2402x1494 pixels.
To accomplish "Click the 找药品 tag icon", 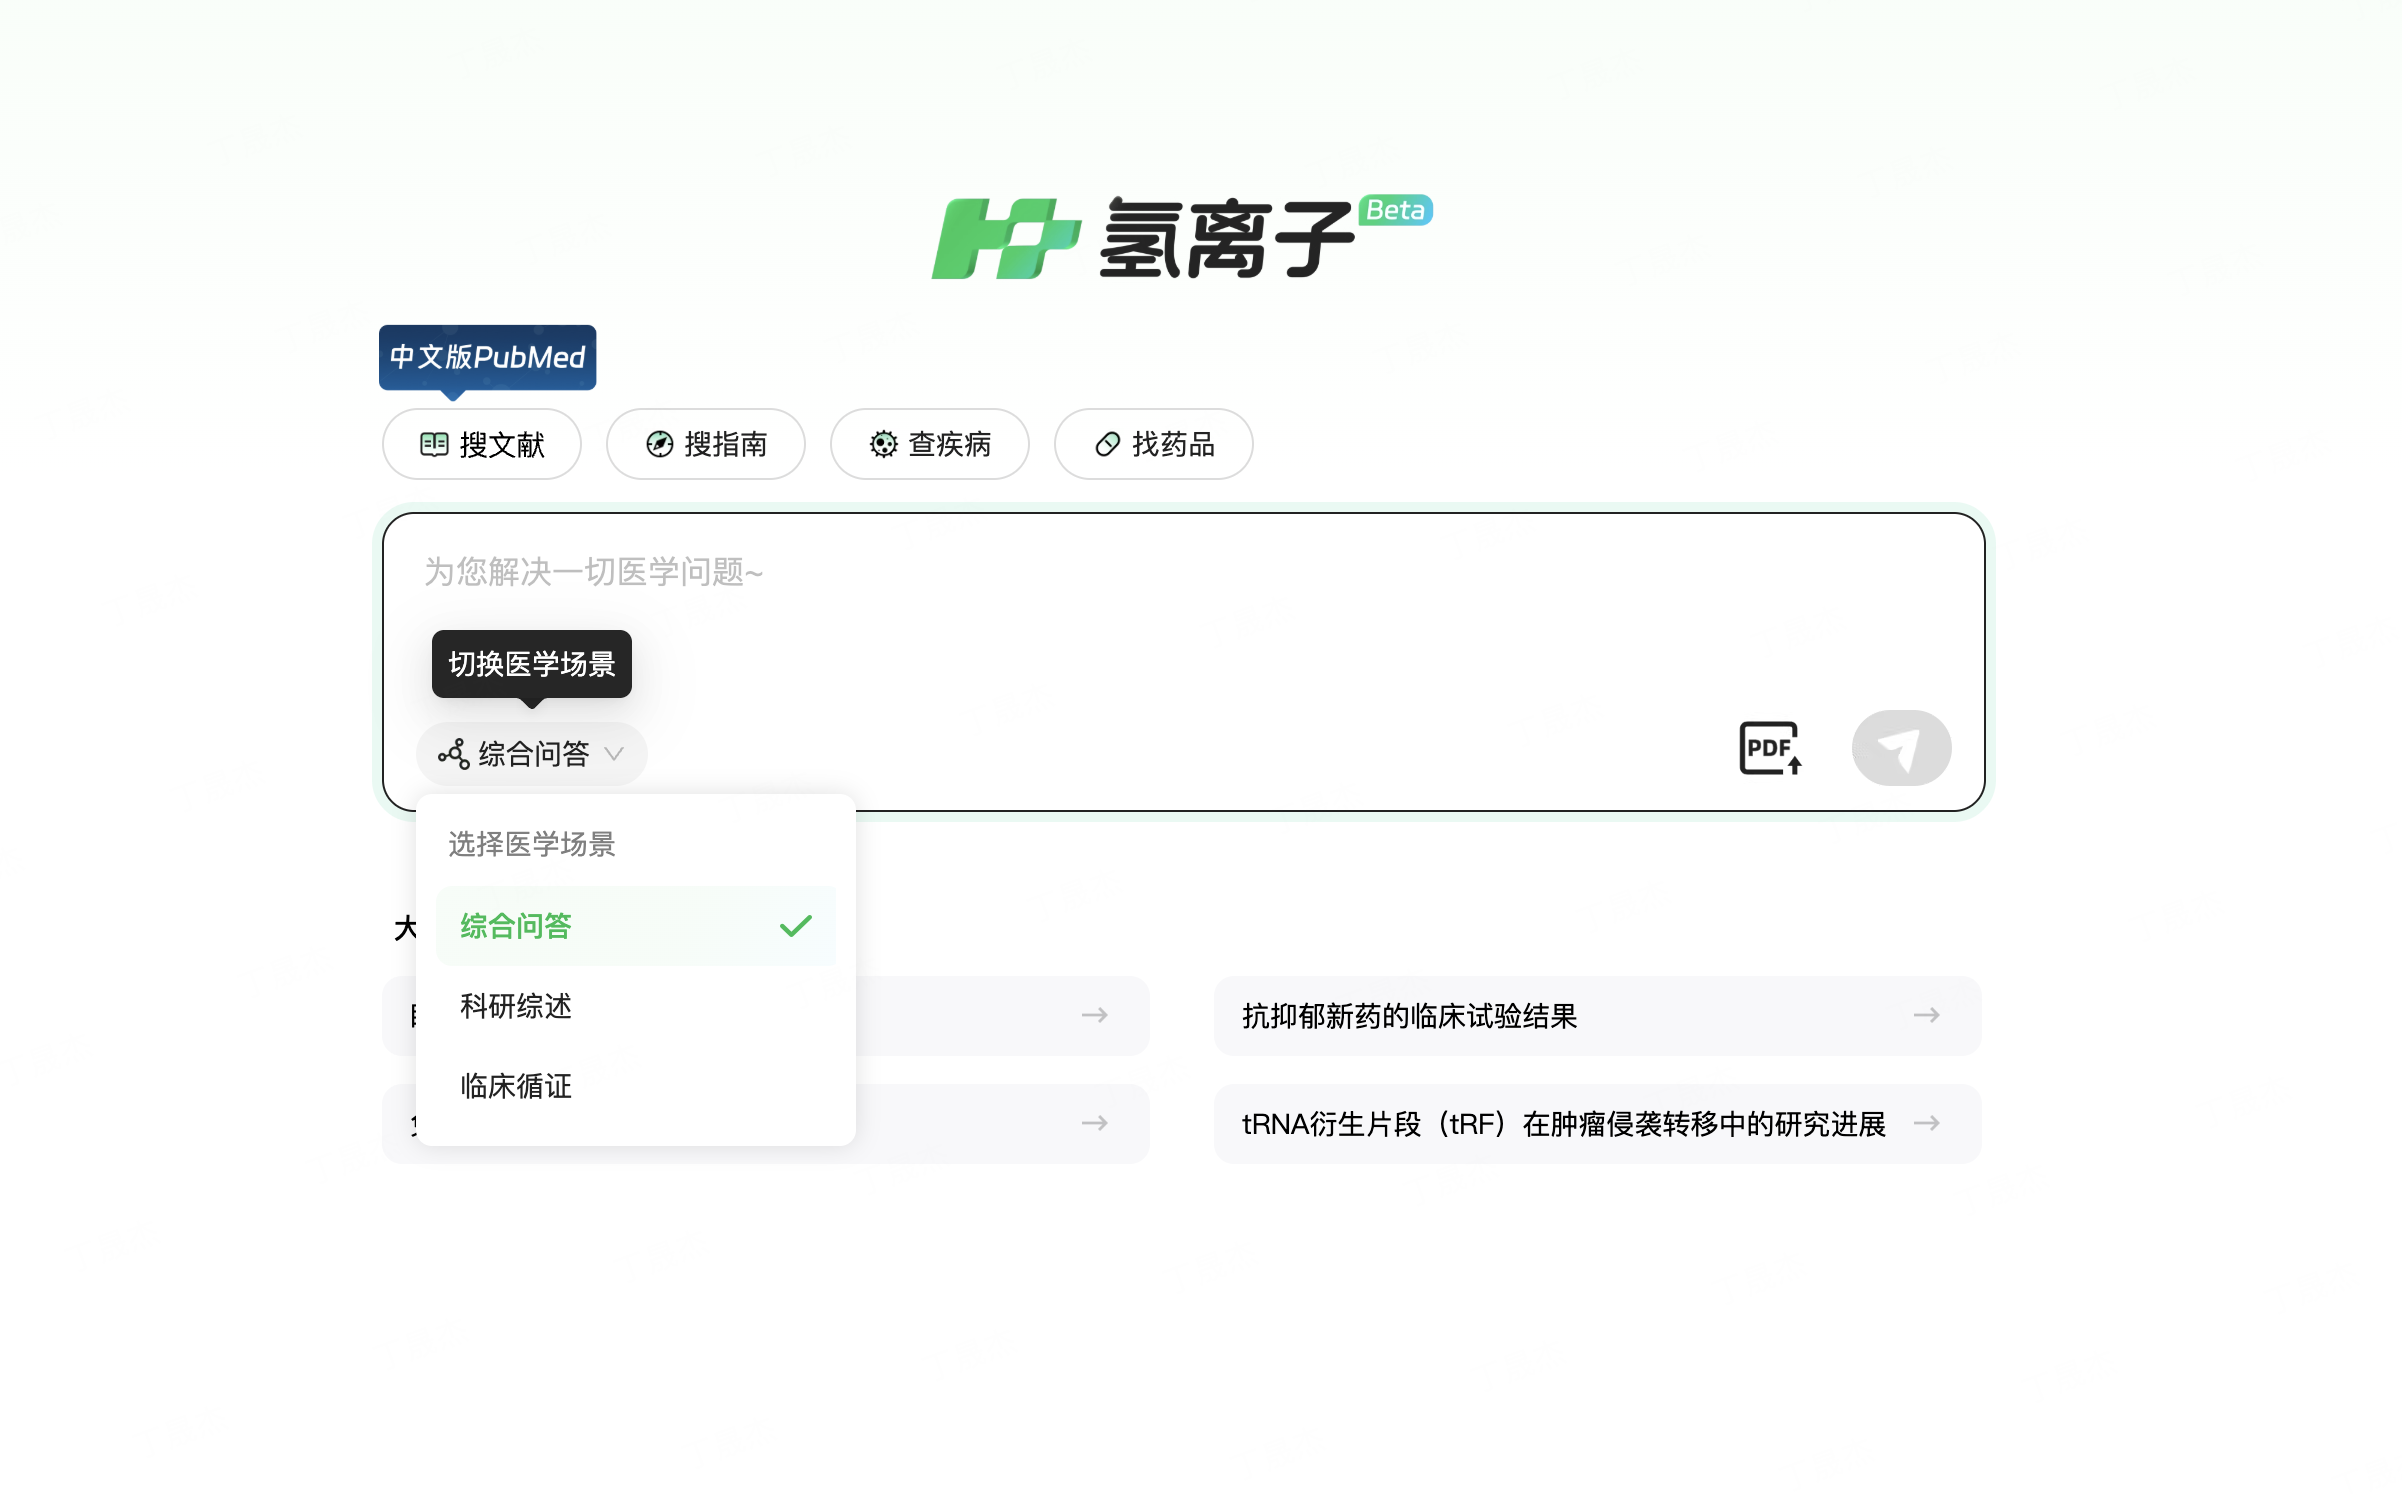I will tap(1107, 444).
